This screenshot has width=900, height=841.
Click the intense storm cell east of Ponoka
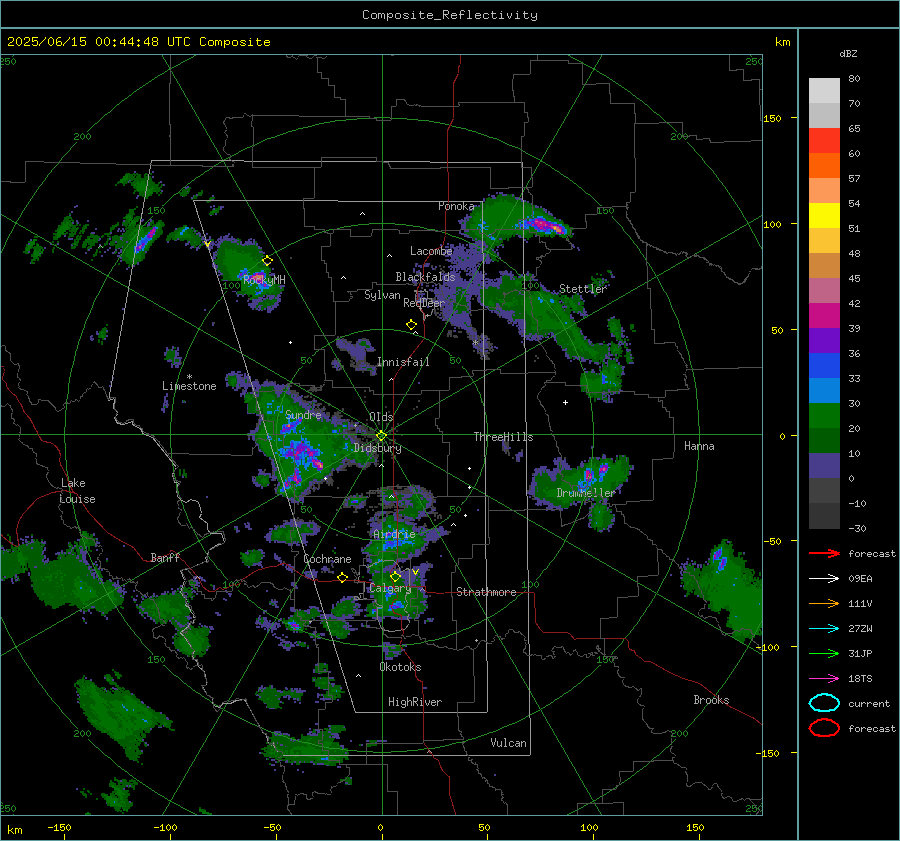545,224
